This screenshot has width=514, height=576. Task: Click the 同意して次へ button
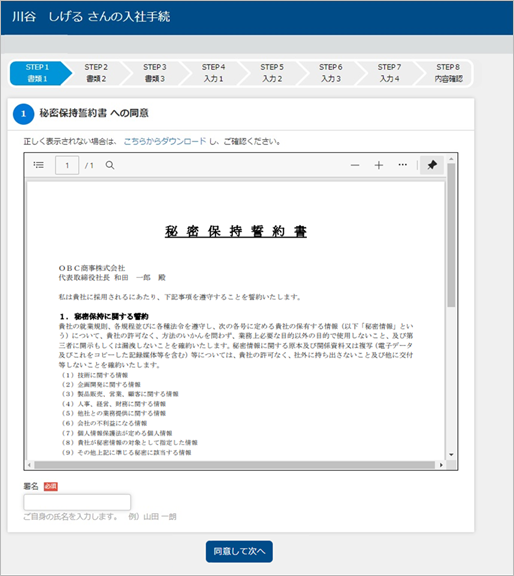(x=239, y=551)
